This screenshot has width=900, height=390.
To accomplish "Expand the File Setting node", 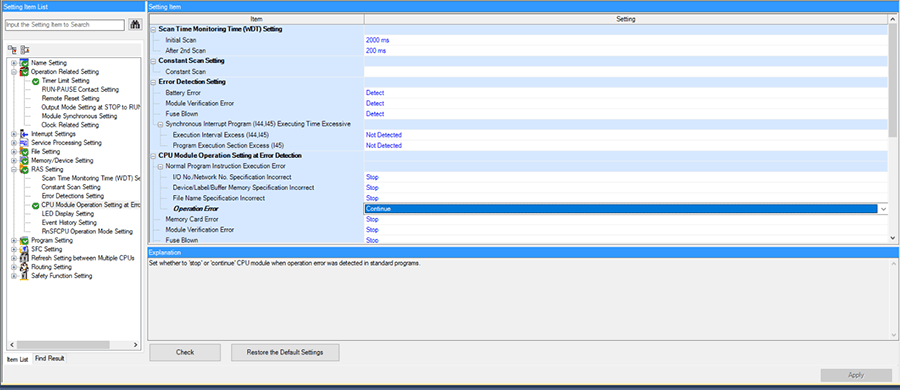I will tap(14, 152).
